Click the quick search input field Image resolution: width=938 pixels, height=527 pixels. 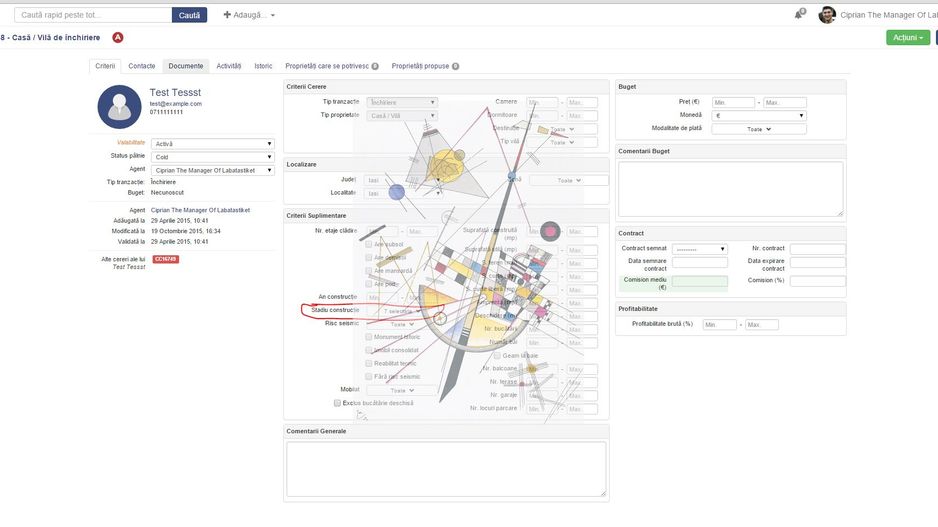tap(93, 15)
